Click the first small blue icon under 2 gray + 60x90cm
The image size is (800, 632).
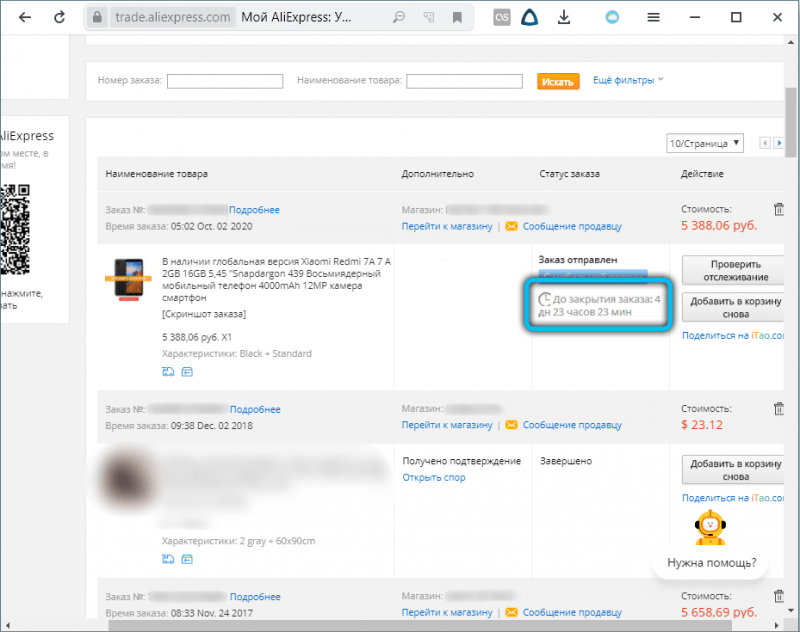point(168,559)
